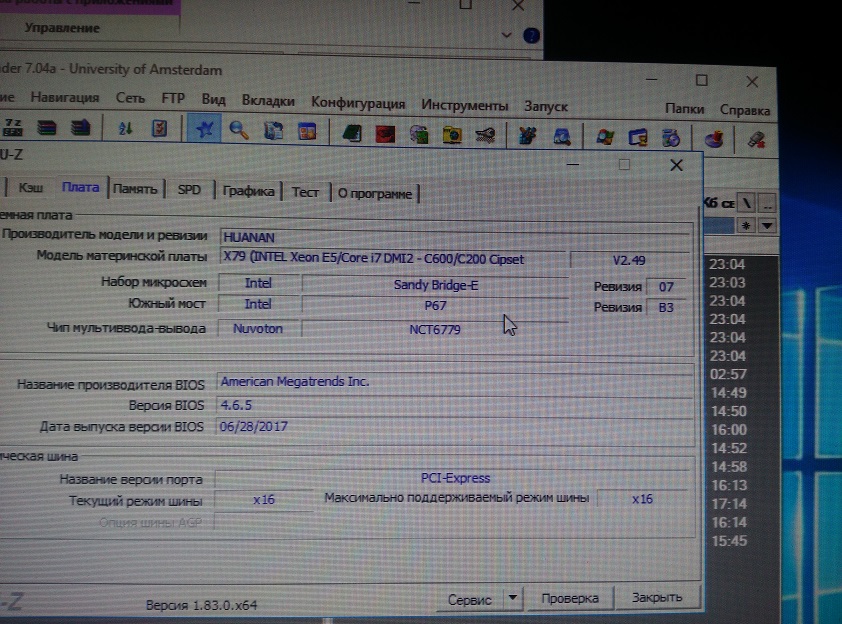Click the green book toolbar icon

point(352,133)
